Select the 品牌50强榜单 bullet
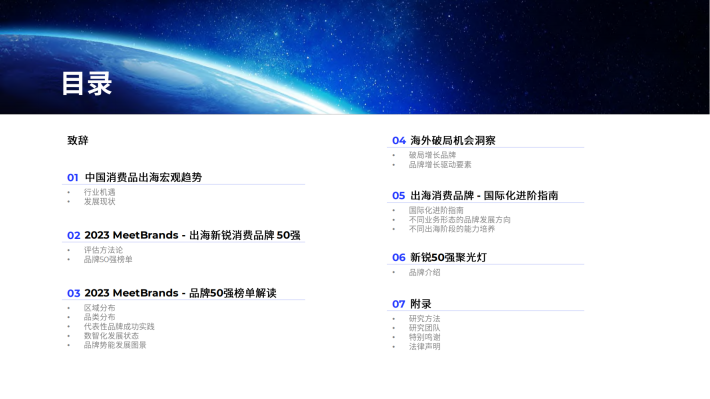 (108, 260)
